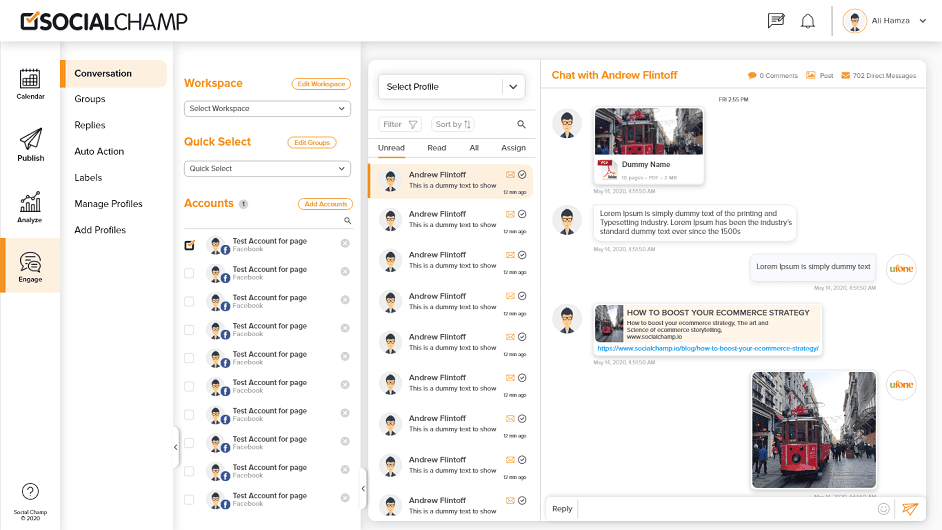Check the third Test Account checkbox
Screen dimensions: 942x530
[x=190, y=301]
